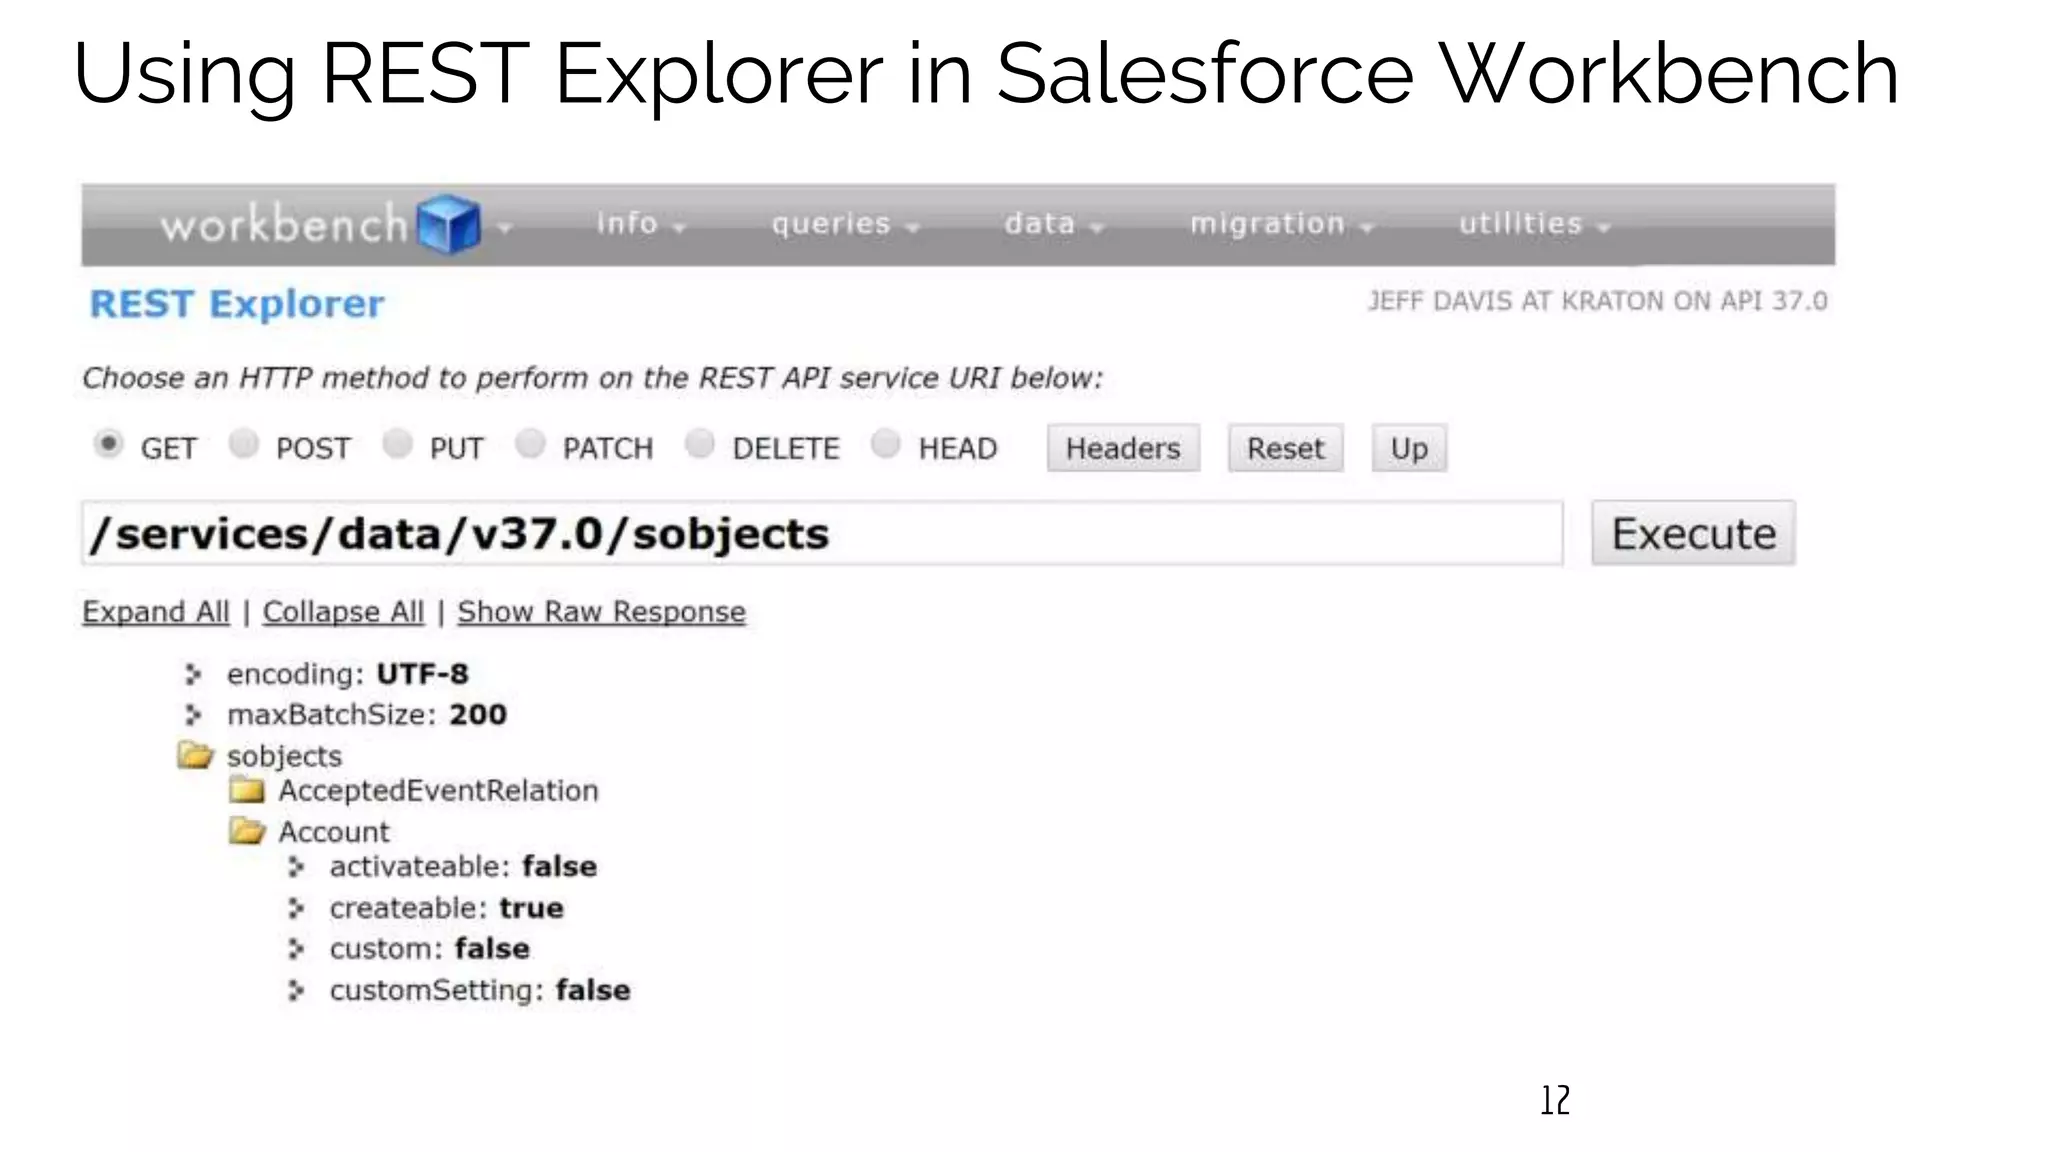
Task: Click the AcceptedEventRelation closed folder icon
Action: [246, 791]
